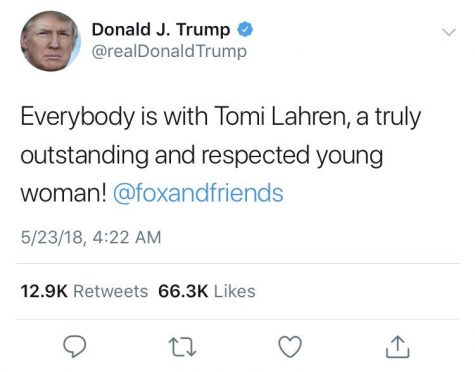
Task: Expand the tweet options chevron
Action: [449, 32]
